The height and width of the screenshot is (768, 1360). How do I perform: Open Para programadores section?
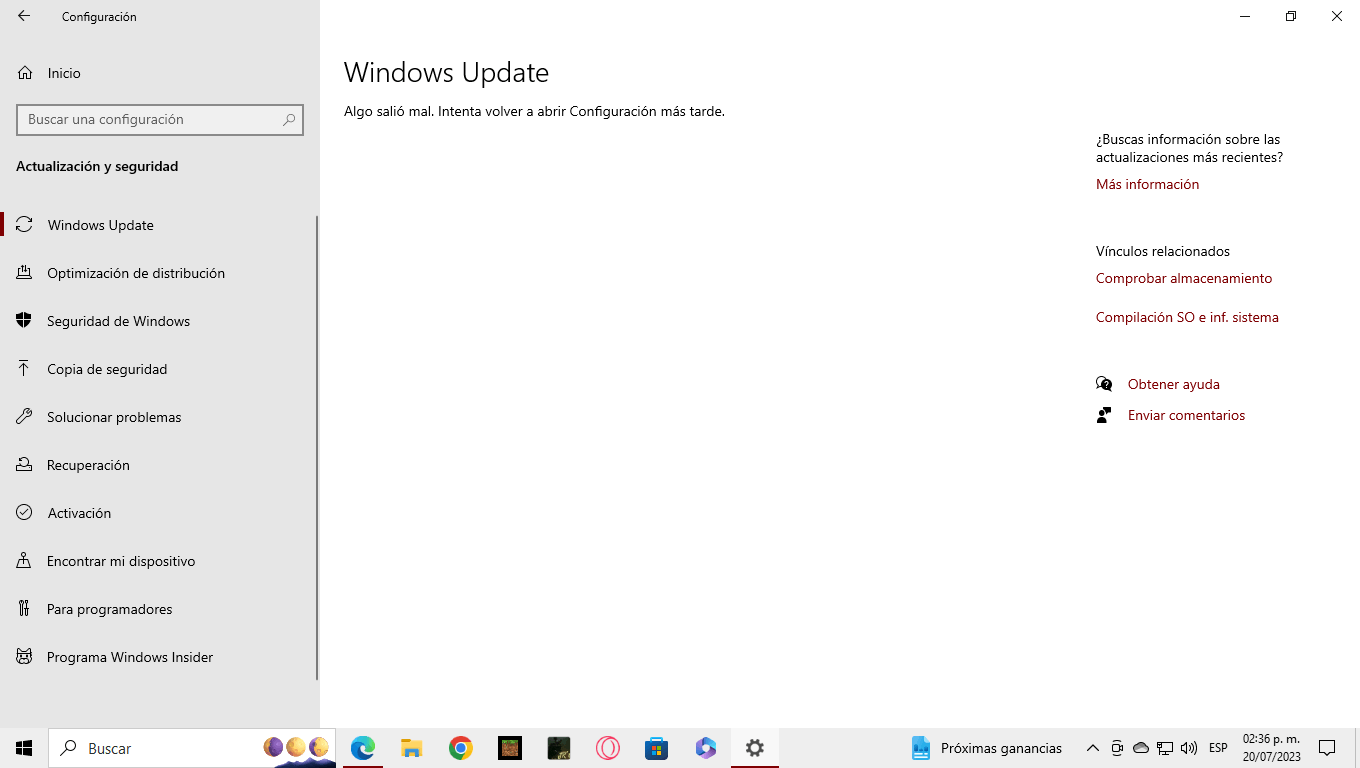[159, 609]
